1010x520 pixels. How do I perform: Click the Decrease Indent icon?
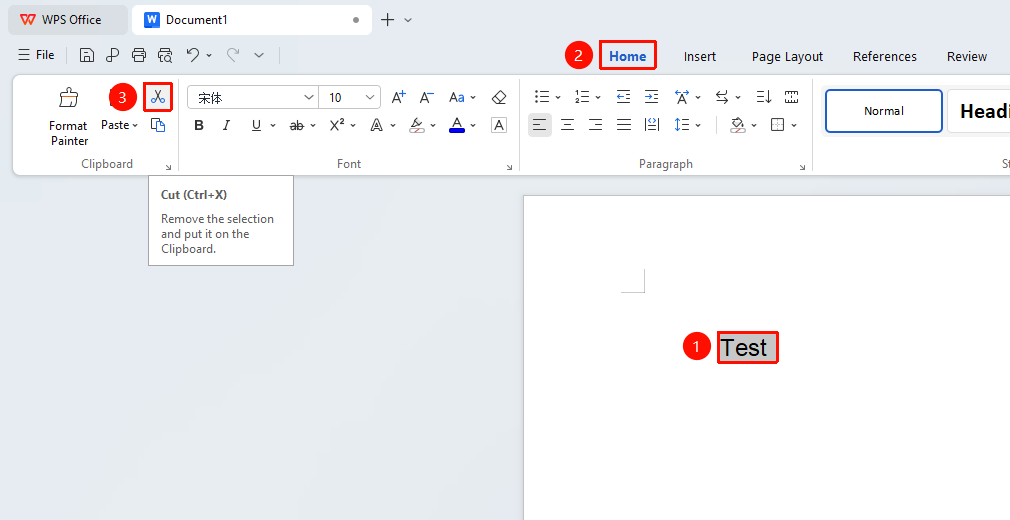(623, 97)
